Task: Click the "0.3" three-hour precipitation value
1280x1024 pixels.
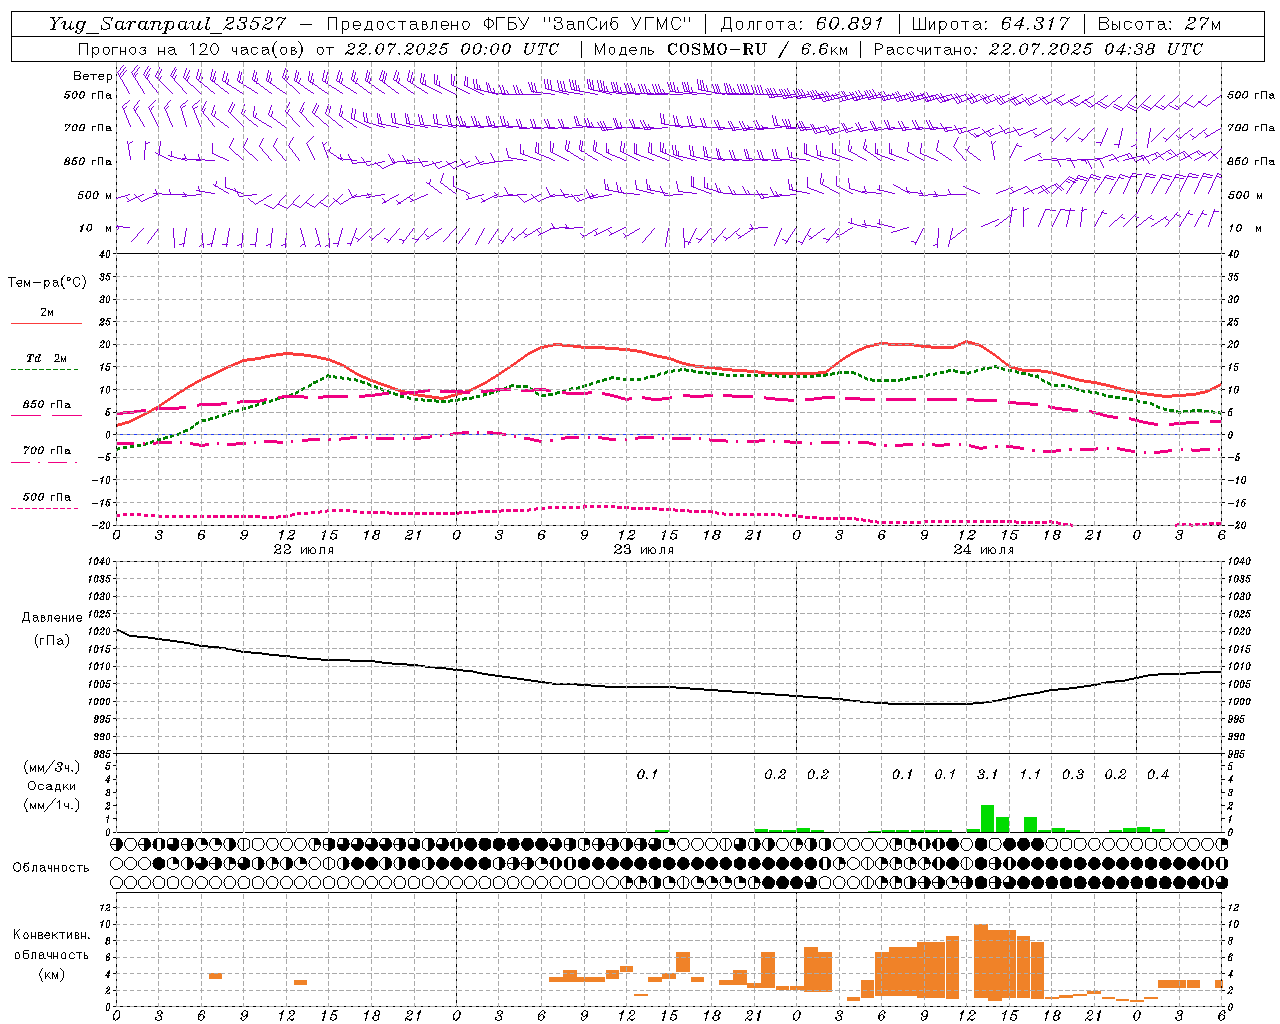Action: 1073,774
